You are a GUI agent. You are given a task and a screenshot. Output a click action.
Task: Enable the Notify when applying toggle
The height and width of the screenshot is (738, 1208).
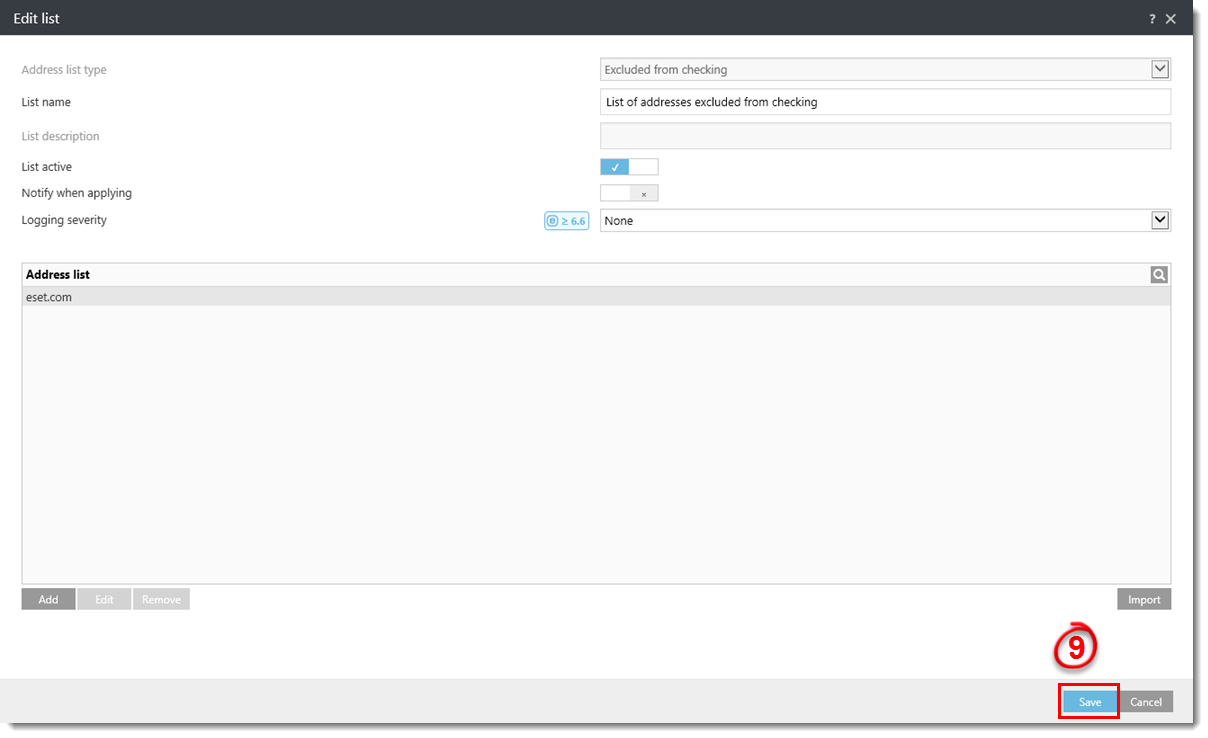[x=629, y=194]
